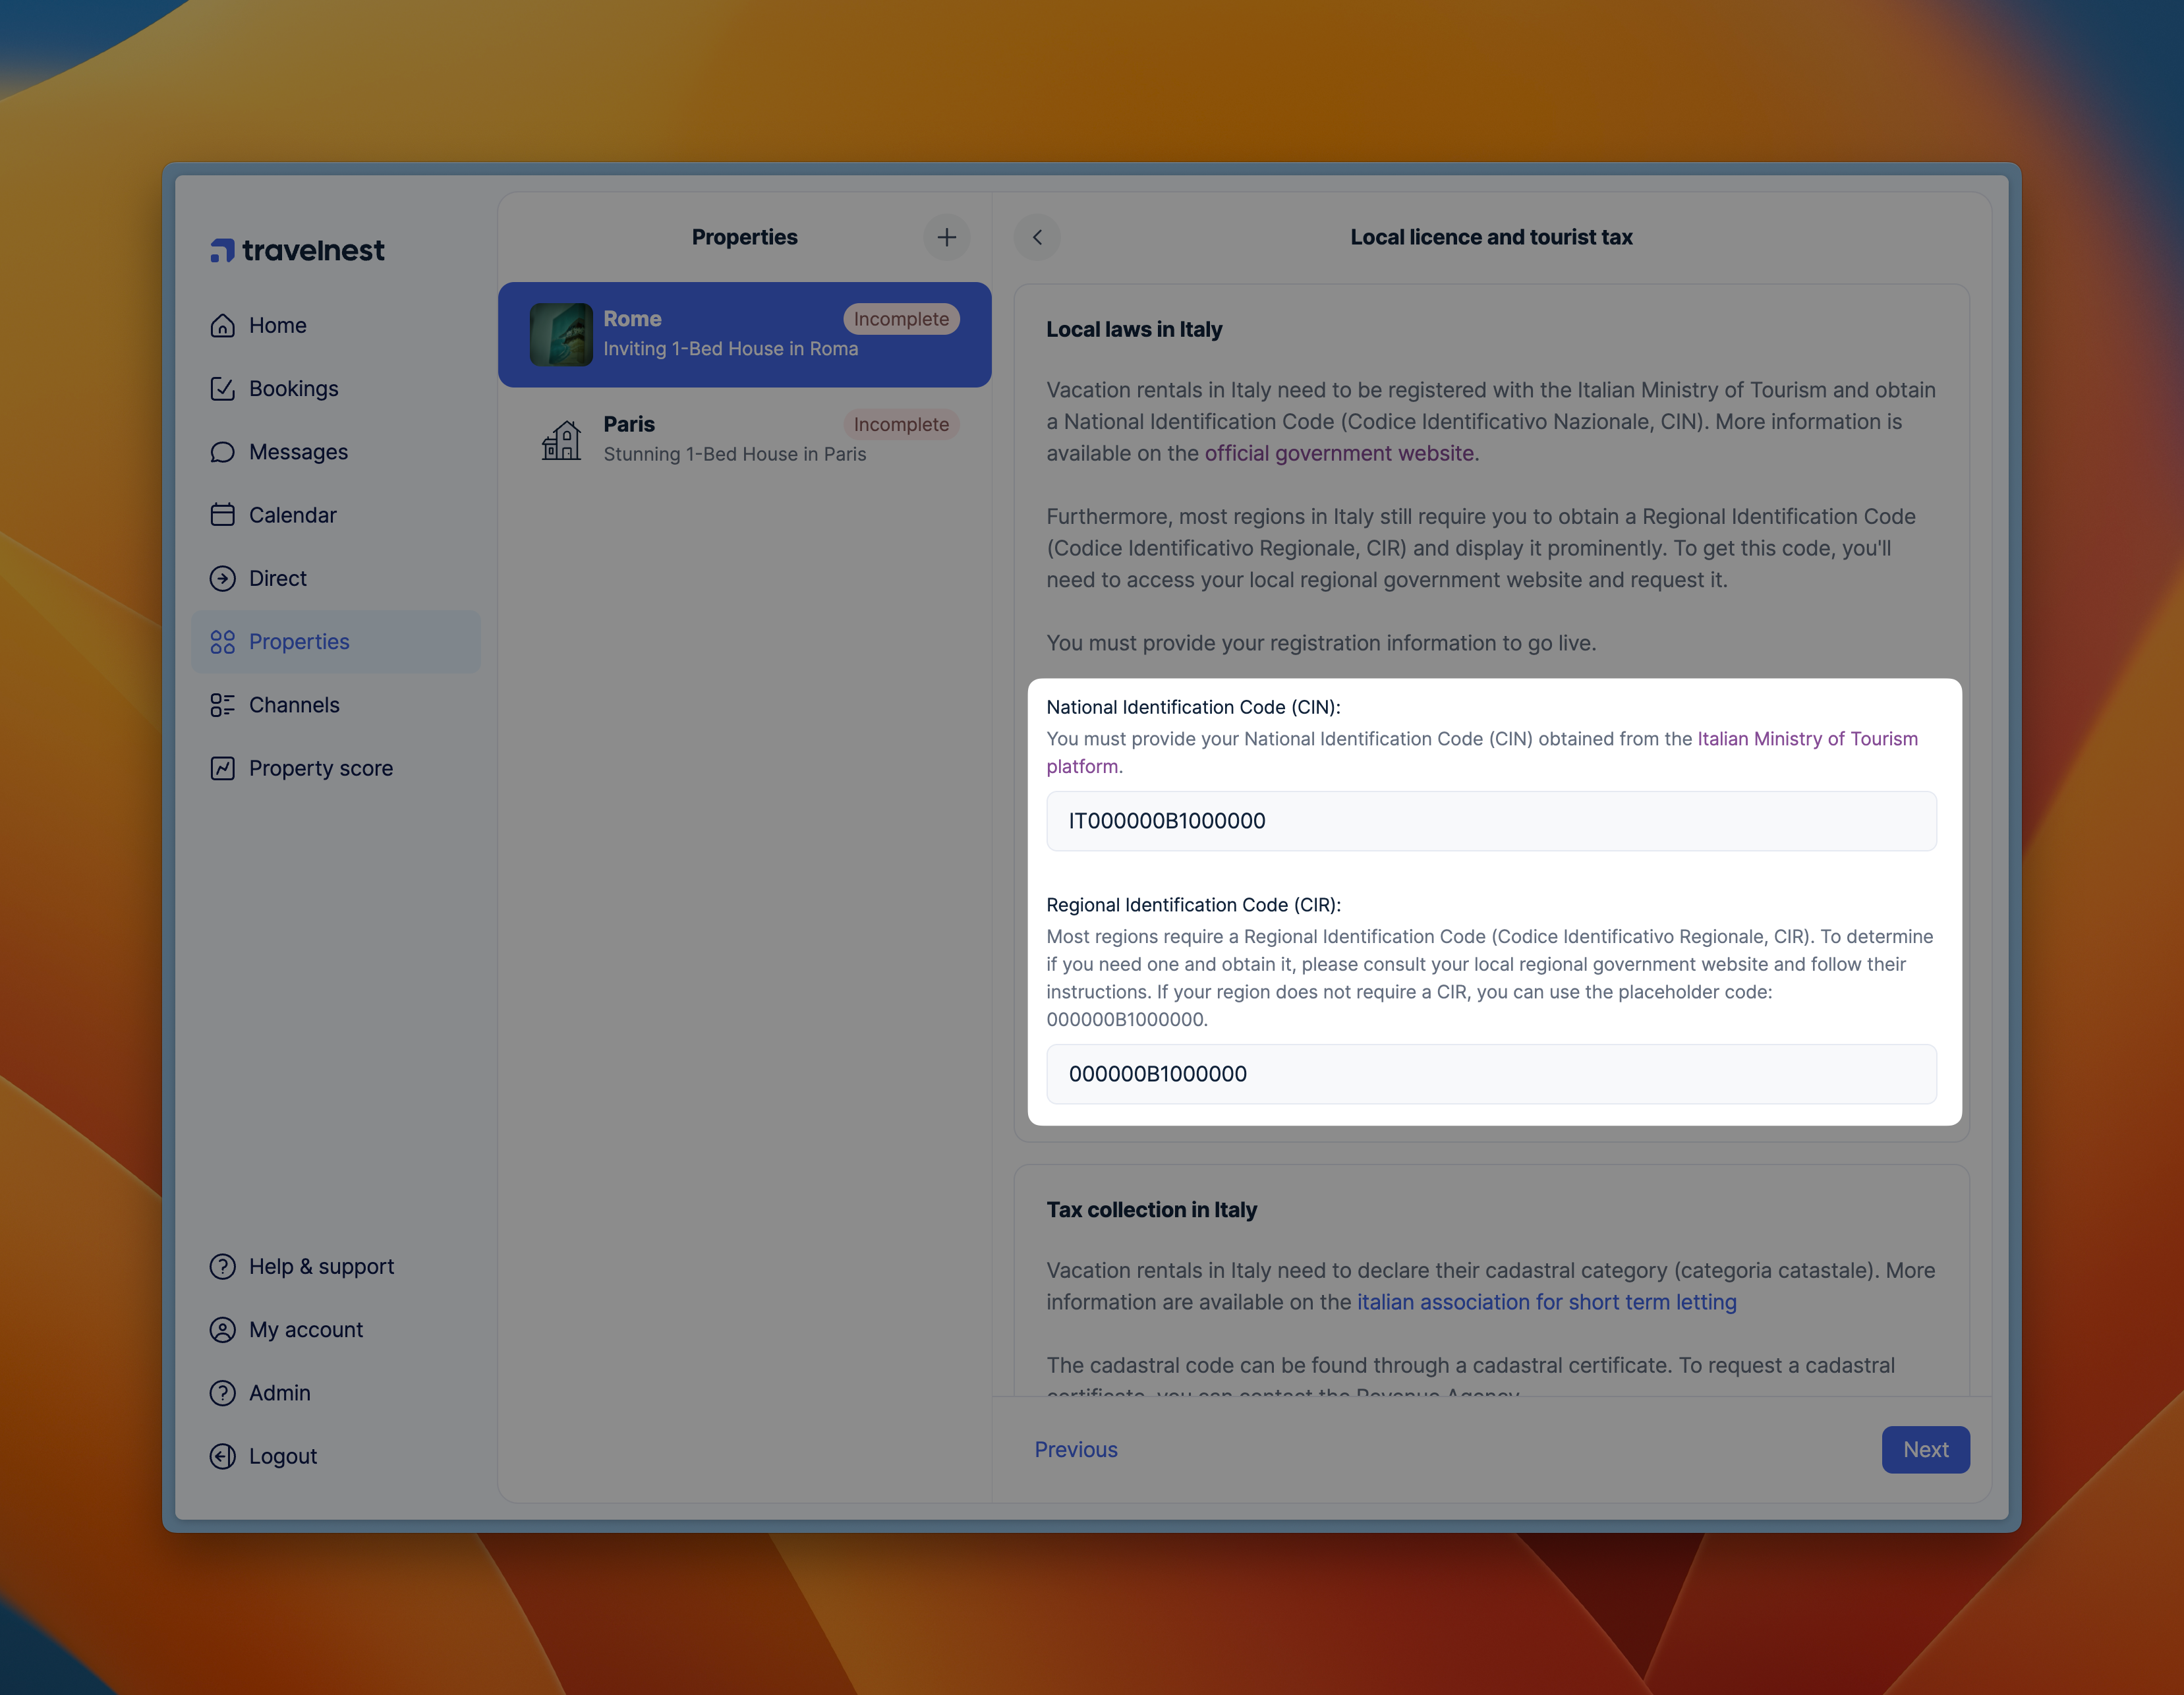Open the official government website link
Screen dimensions: 2184x1695
click(1338, 454)
